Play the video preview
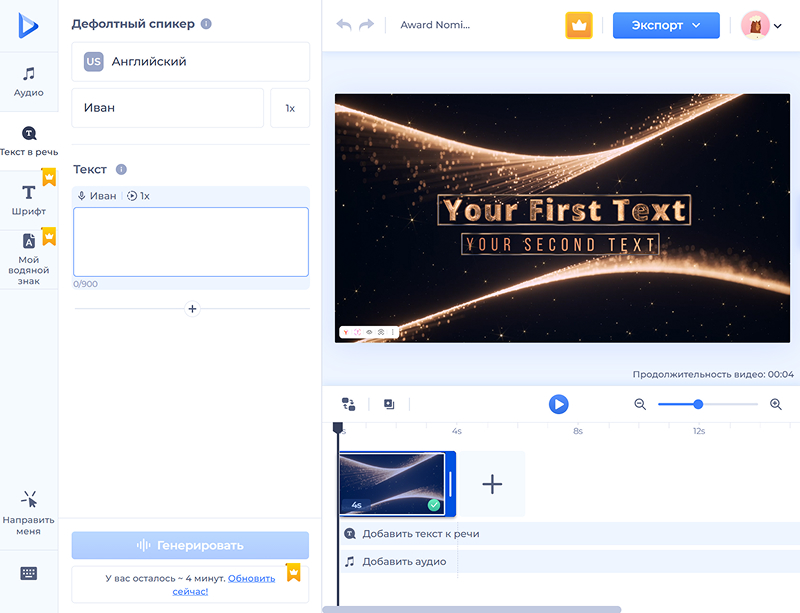Screen dimensions: 800x613 (x=558, y=404)
